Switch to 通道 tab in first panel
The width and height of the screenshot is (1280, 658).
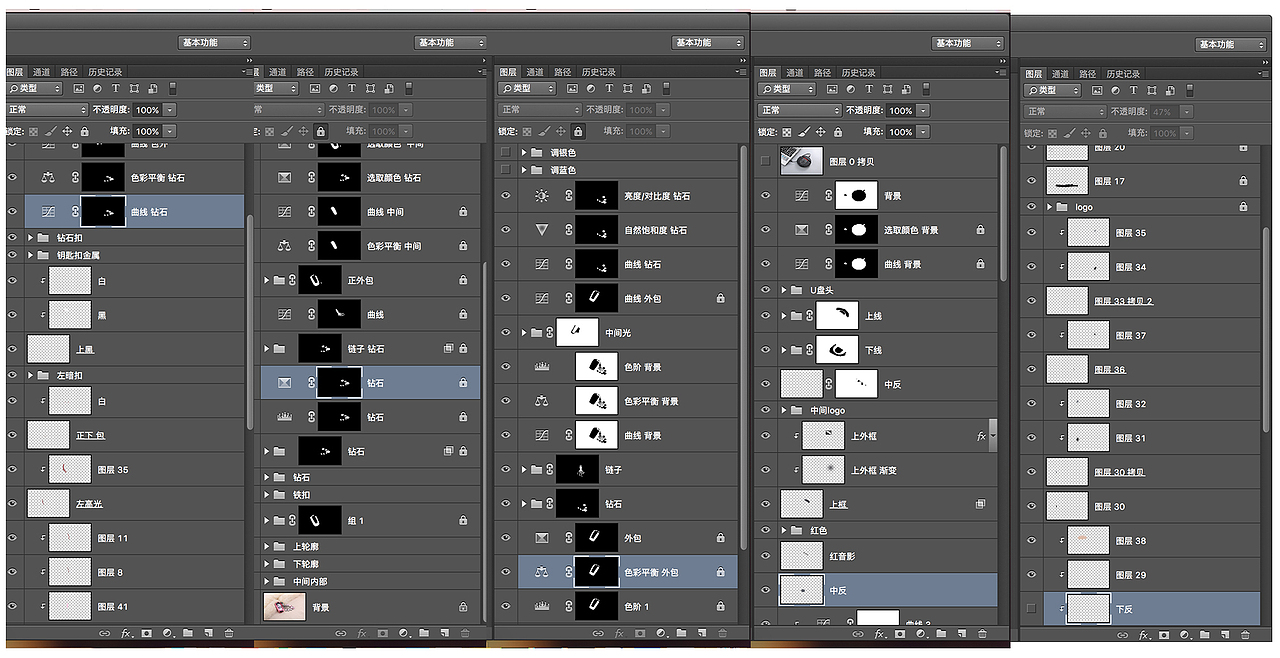coord(41,72)
